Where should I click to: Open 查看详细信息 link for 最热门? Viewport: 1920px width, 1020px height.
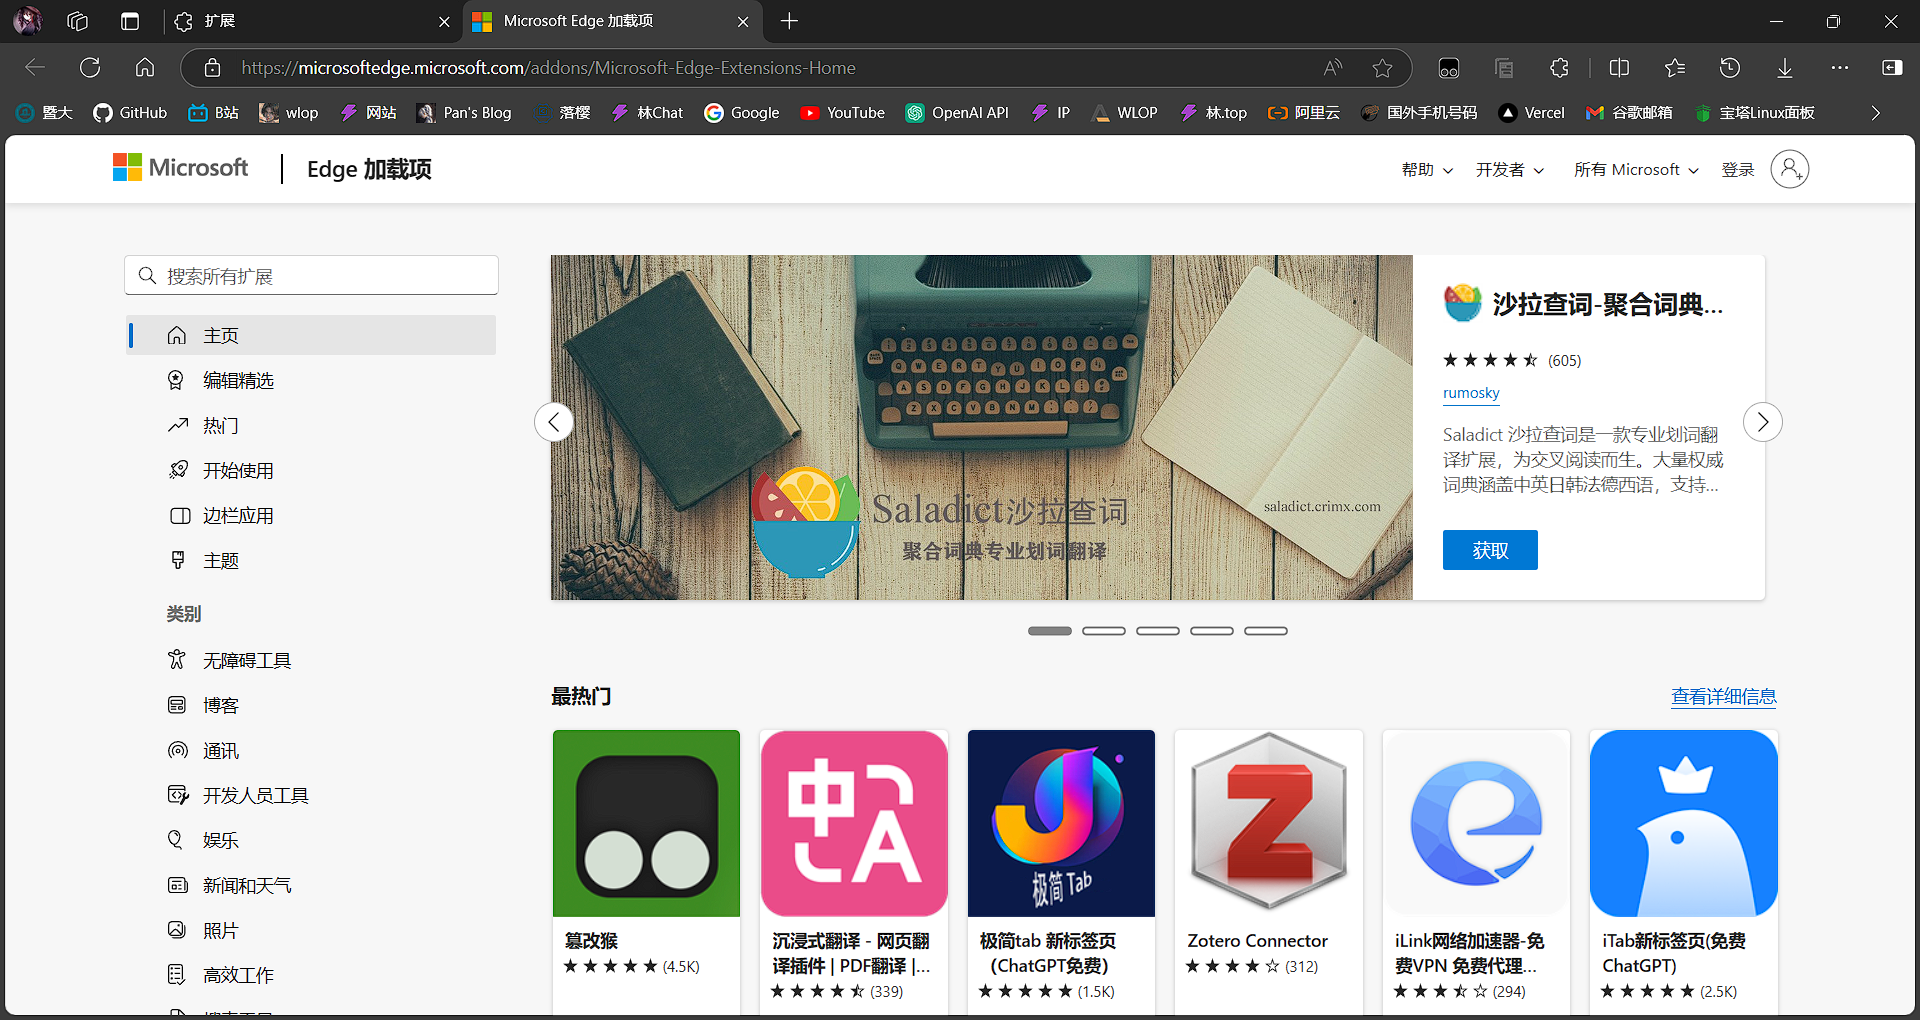[1724, 697]
